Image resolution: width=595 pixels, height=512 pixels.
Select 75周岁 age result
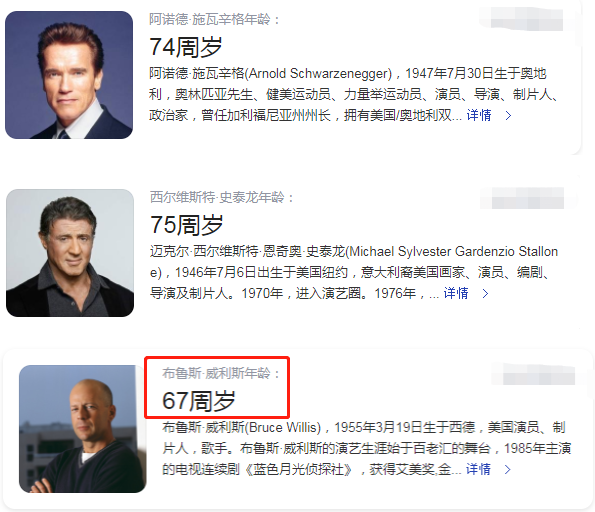186,225
